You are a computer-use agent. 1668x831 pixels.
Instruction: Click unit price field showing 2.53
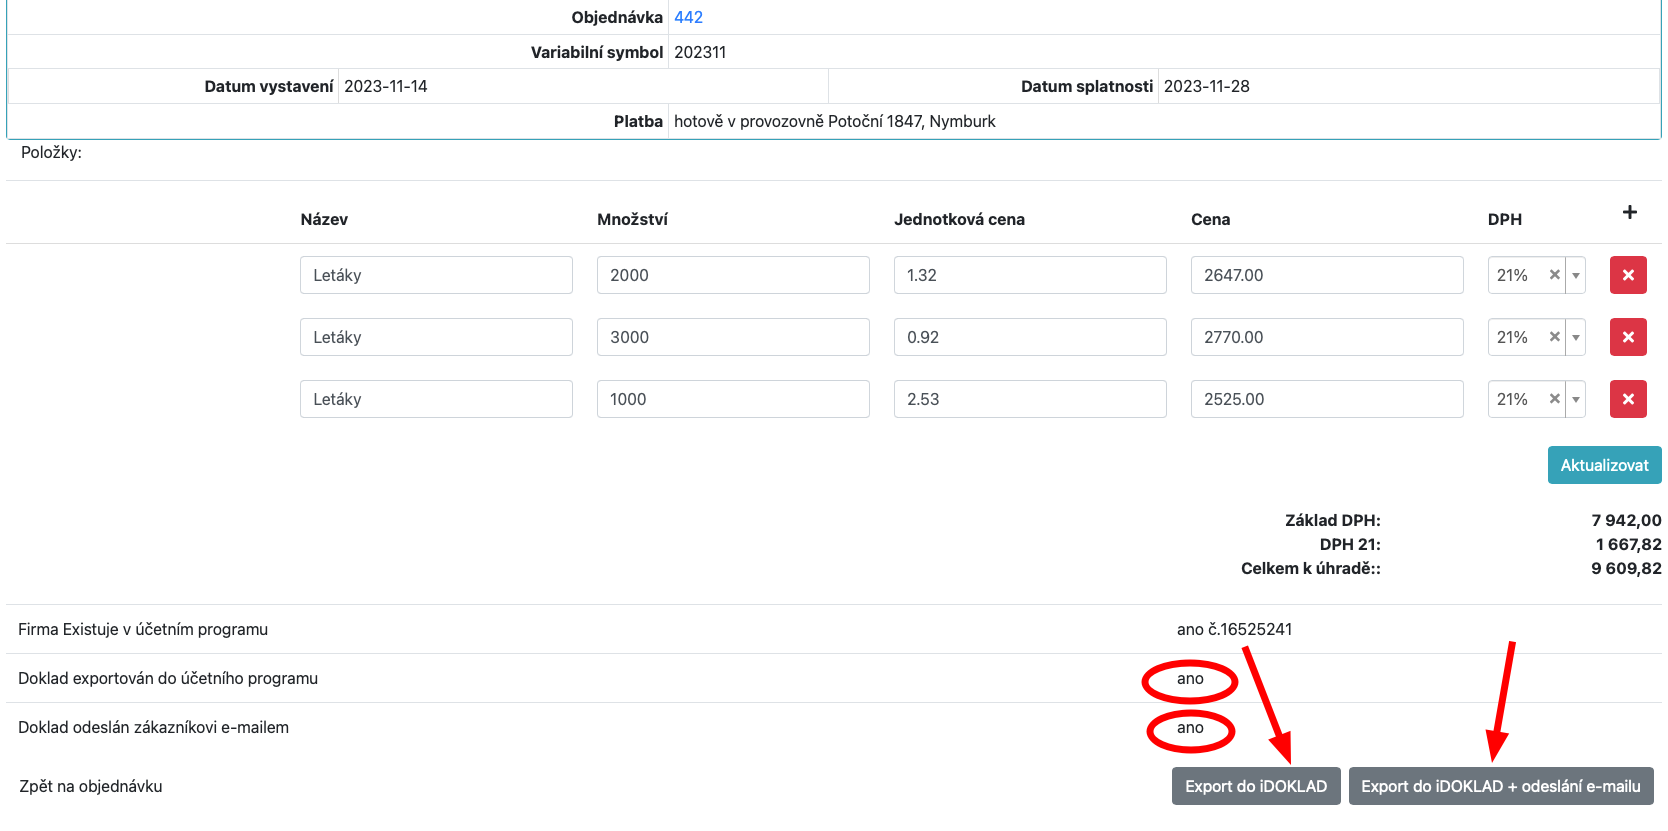point(1029,399)
